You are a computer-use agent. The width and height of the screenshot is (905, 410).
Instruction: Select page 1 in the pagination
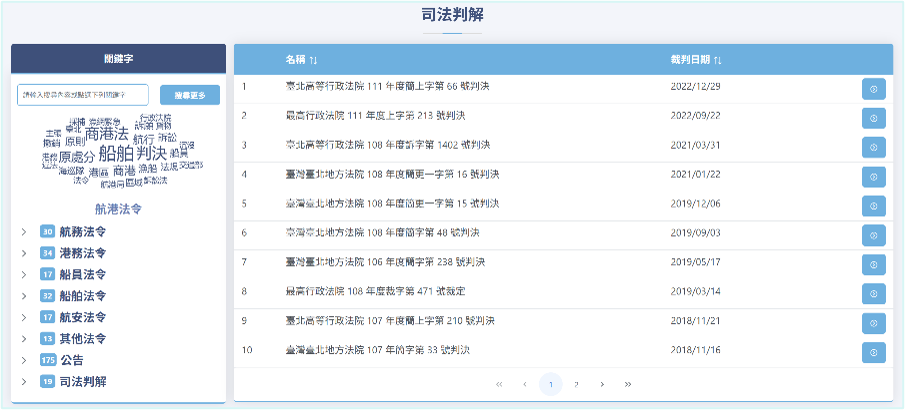tap(551, 384)
